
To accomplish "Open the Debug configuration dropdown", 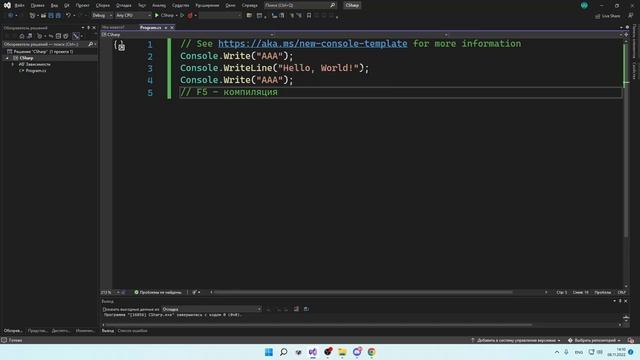I will [102, 16].
